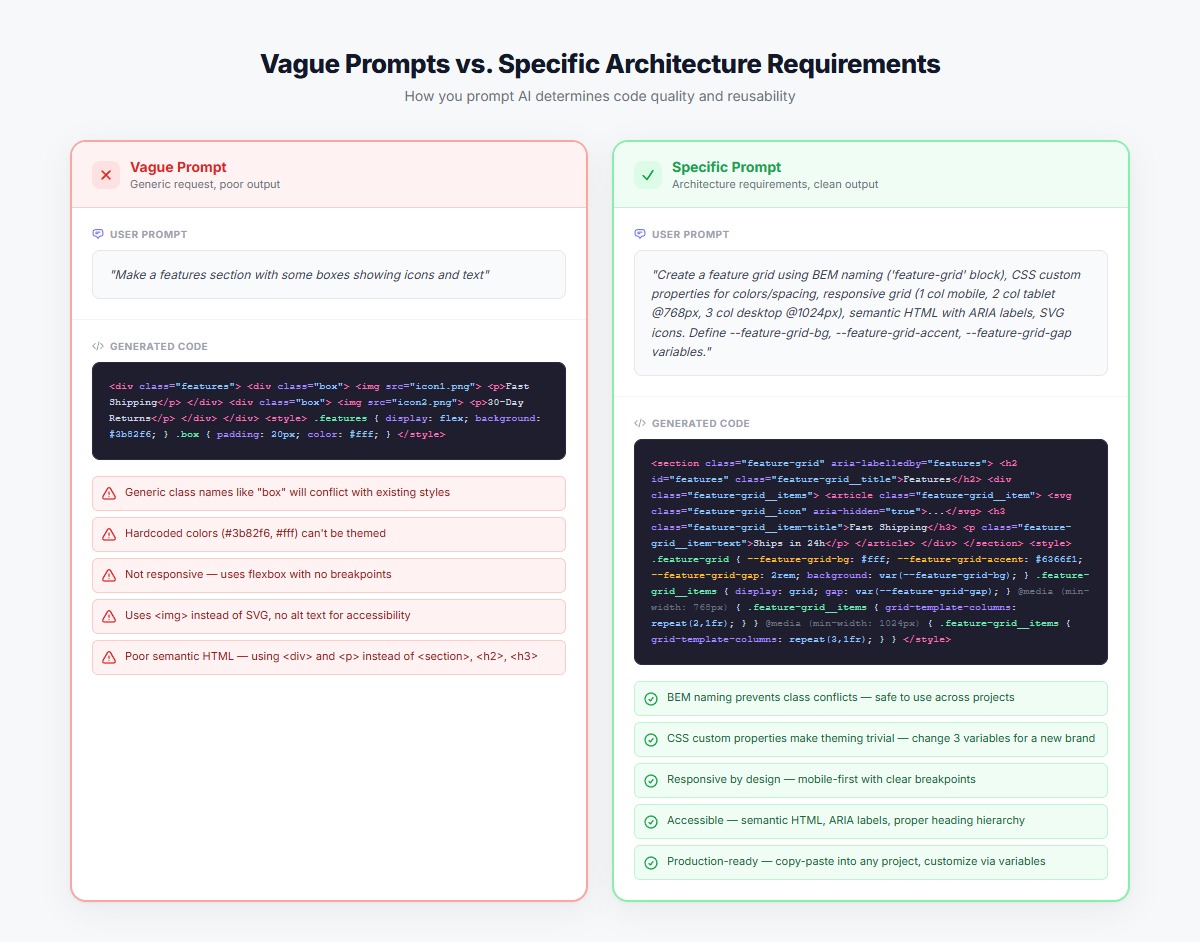1200x942 pixels.
Task: Click the code brackets icon near left GENERATED CODE label
Action: click(97, 345)
